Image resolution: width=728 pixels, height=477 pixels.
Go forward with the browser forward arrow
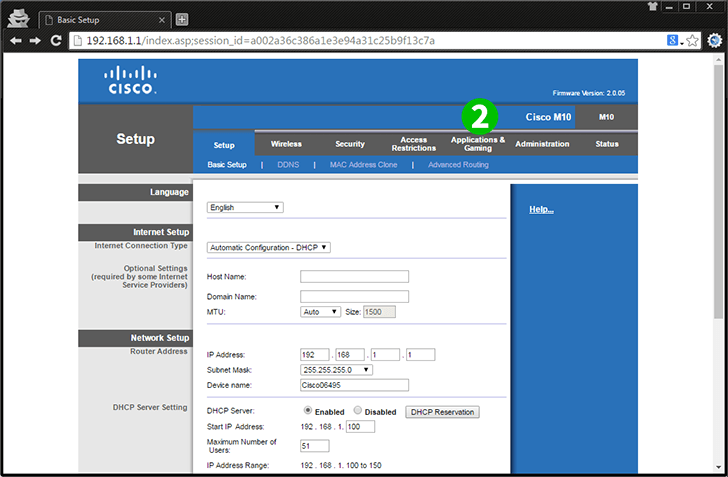35,41
